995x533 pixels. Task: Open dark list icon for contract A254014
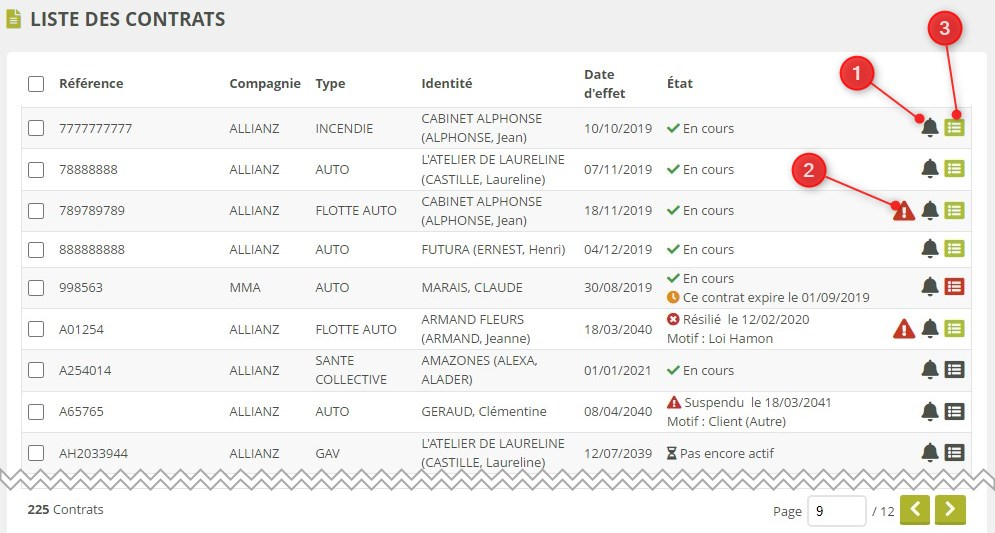tap(955, 370)
